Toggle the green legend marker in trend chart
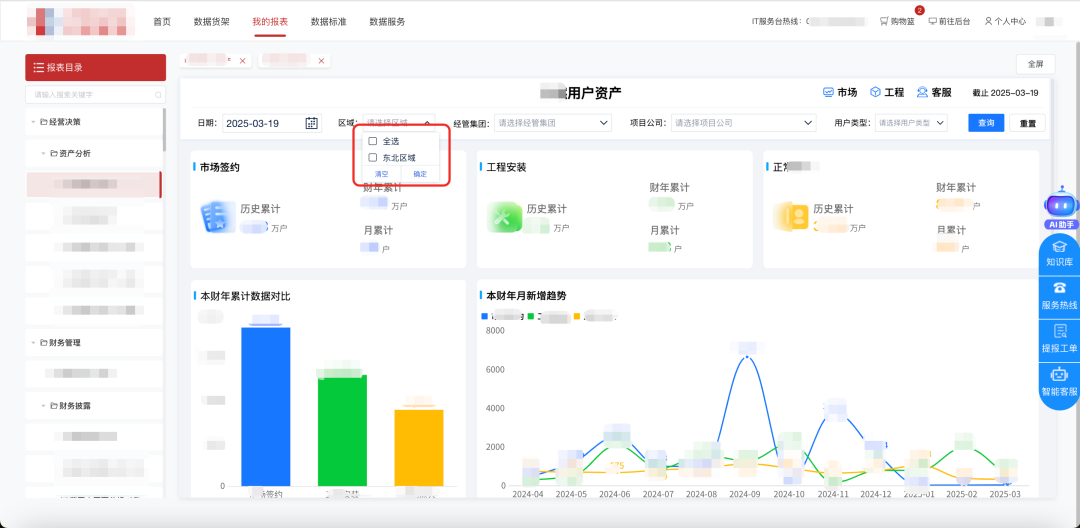Screen dimensions: 1080x528 (531, 317)
